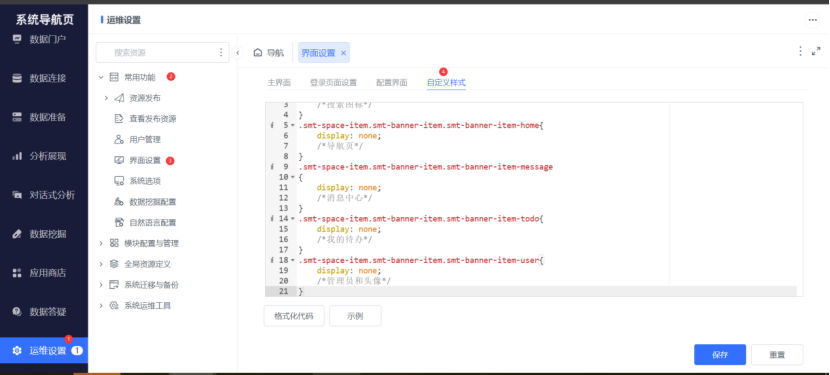Click the info marker on line 9
This screenshot has width=830, height=375.
(271, 167)
